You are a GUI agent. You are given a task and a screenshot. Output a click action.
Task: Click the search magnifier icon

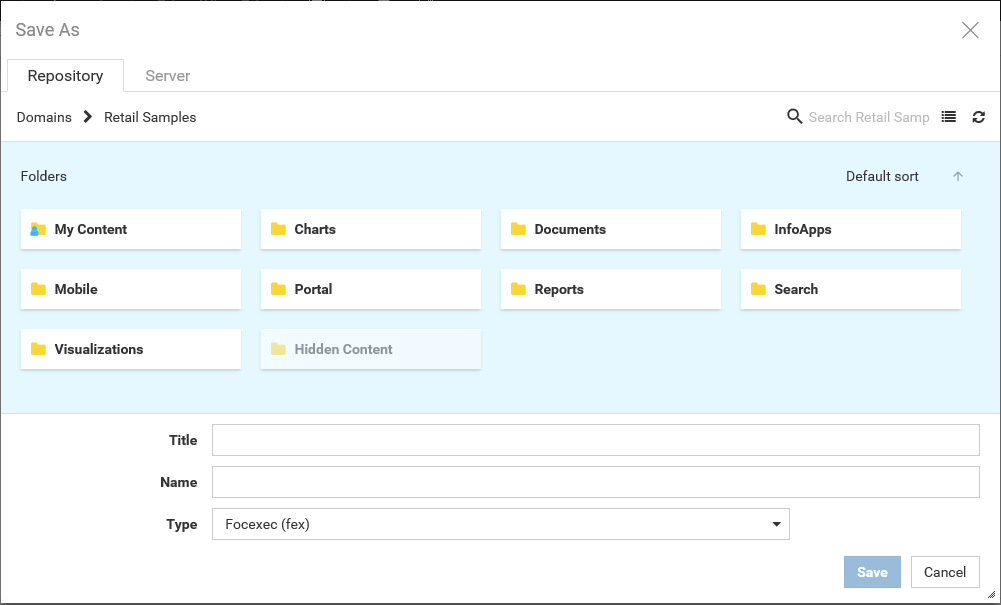795,117
